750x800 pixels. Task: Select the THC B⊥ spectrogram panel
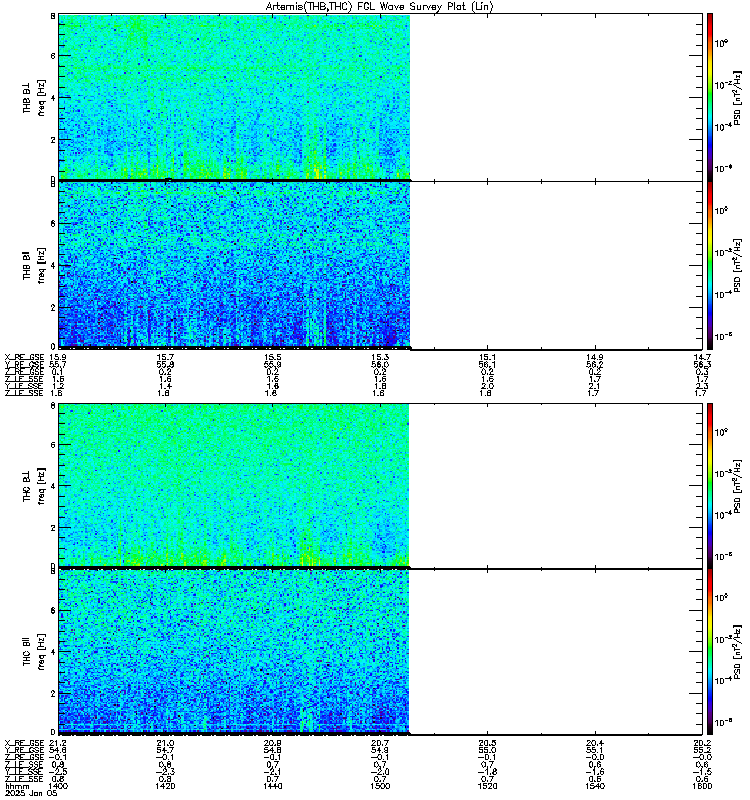point(381,486)
